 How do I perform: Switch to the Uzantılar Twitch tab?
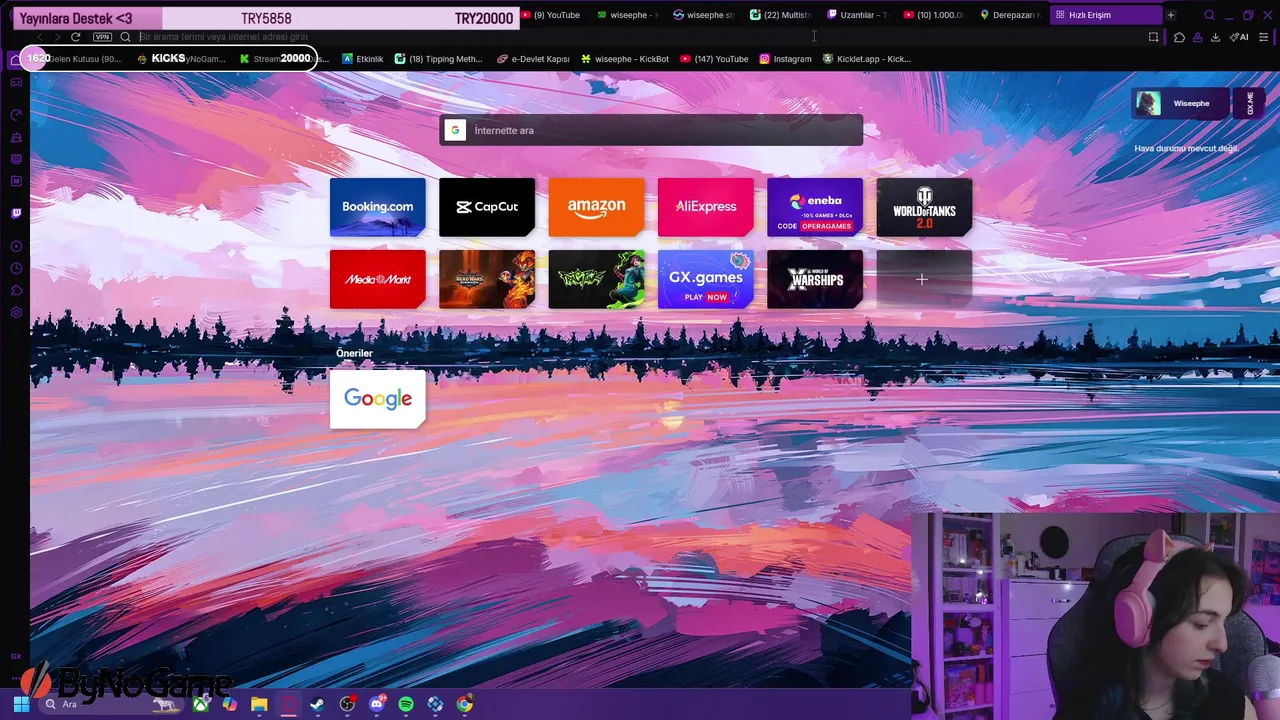[858, 15]
